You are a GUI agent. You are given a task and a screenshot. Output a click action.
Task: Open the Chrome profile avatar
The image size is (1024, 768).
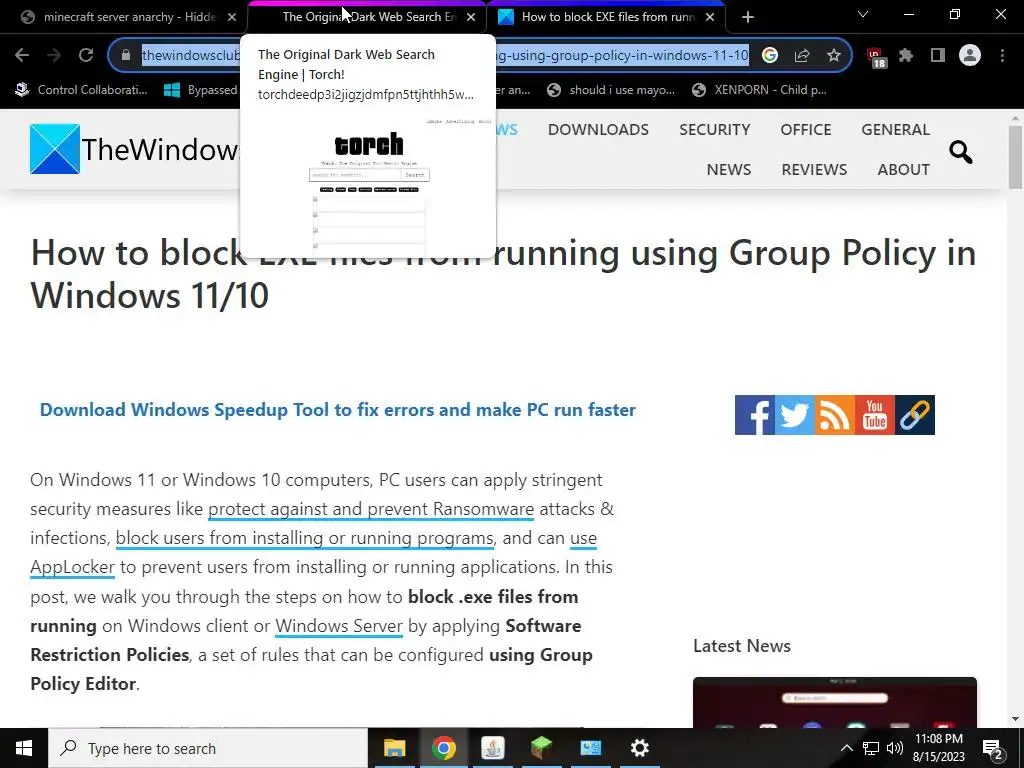click(970, 56)
